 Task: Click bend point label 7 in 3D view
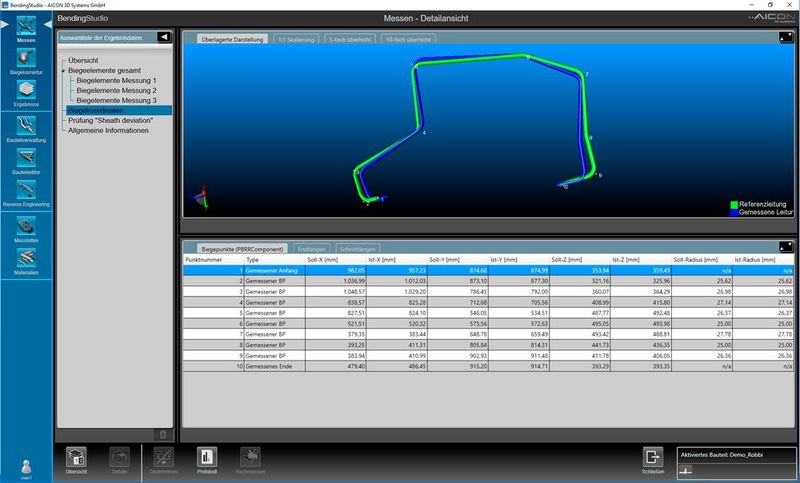587,74
